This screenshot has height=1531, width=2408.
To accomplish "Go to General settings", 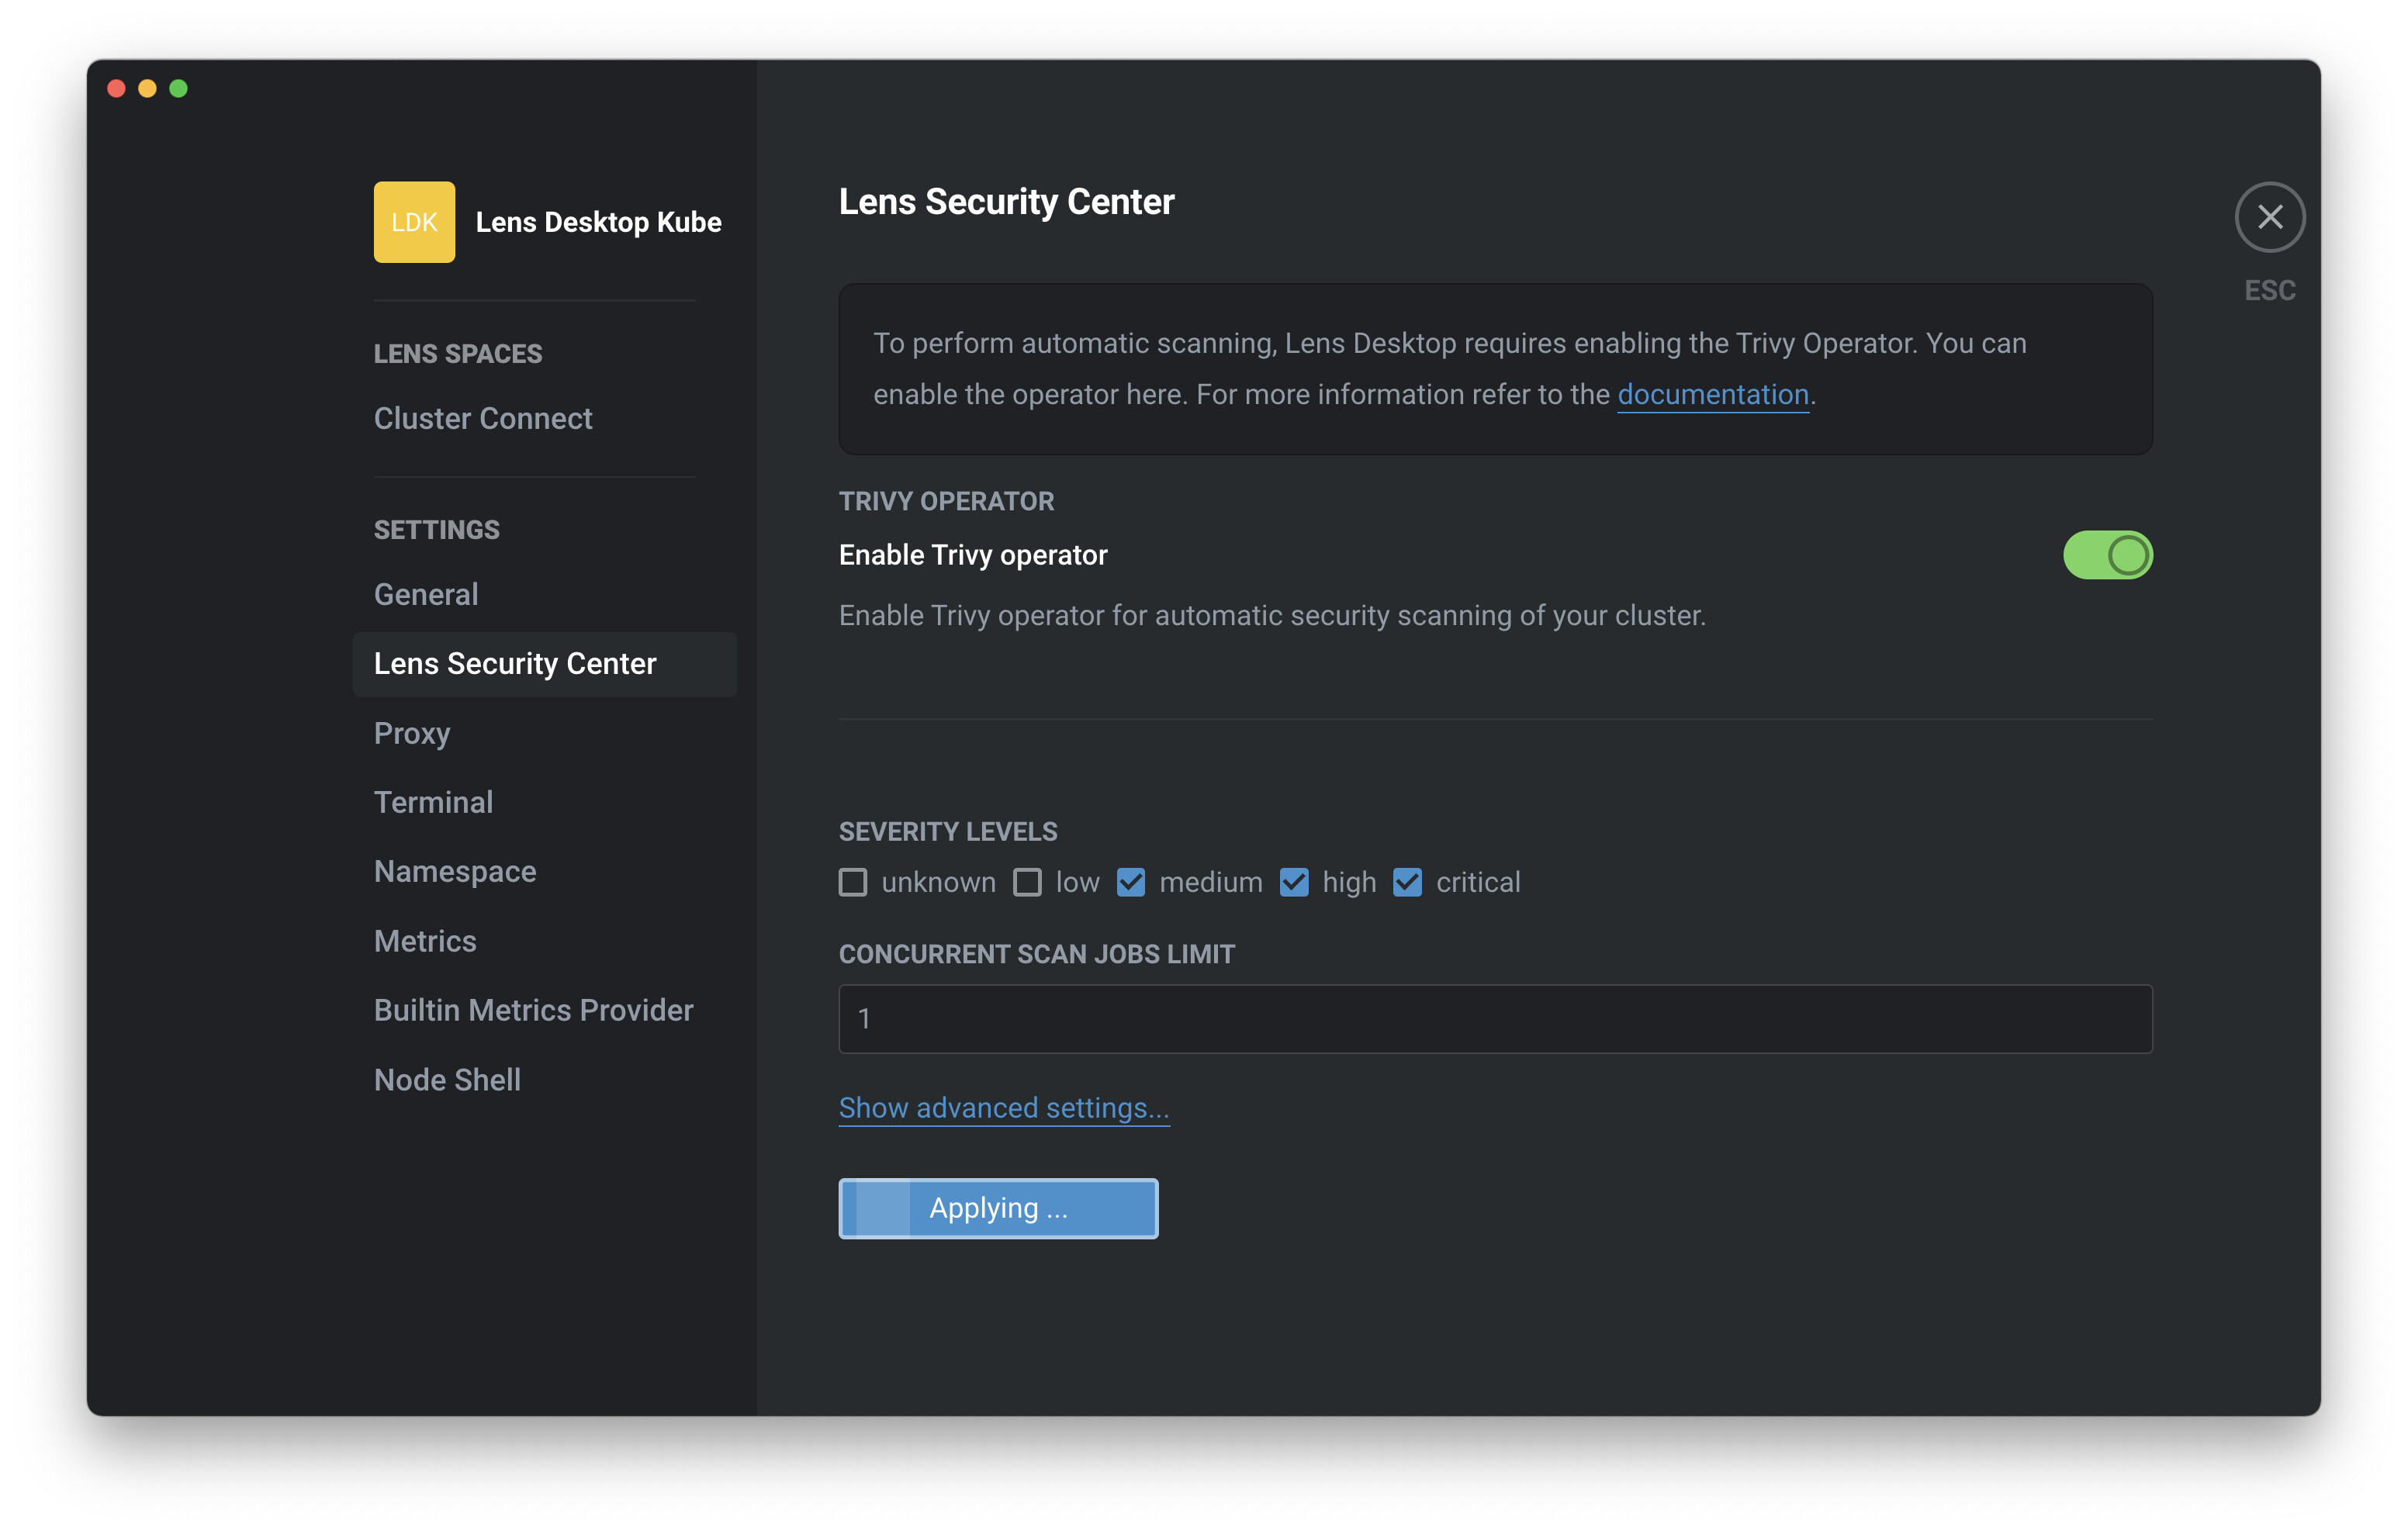I will (426, 594).
